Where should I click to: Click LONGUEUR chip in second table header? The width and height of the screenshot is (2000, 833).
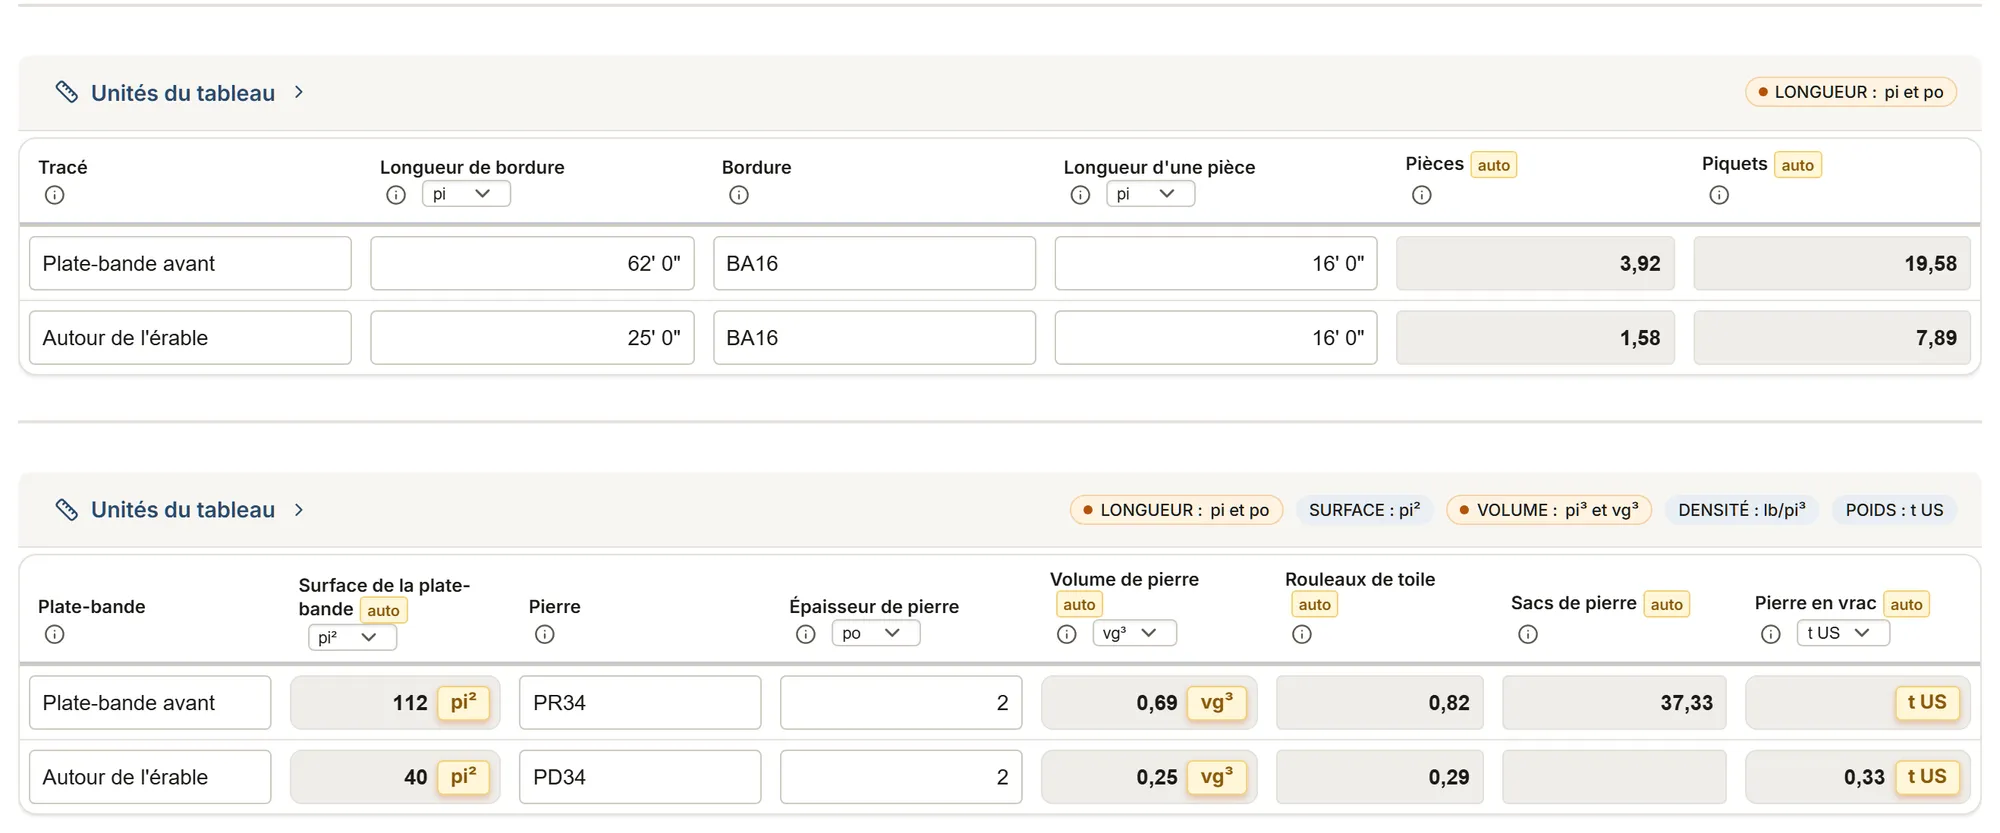[1176, 510]
